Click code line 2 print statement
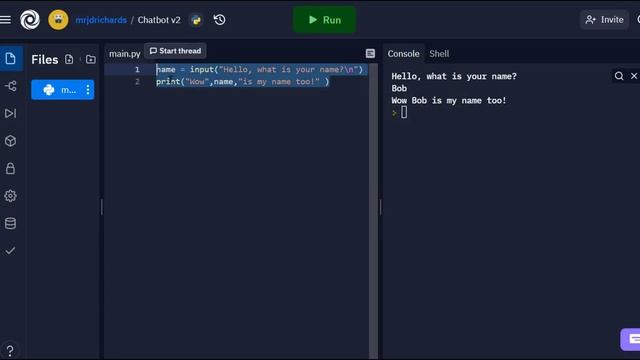Image resolution: width=640 pixels, height=360 pixels. pyautogui.click(x=242, y=82)
